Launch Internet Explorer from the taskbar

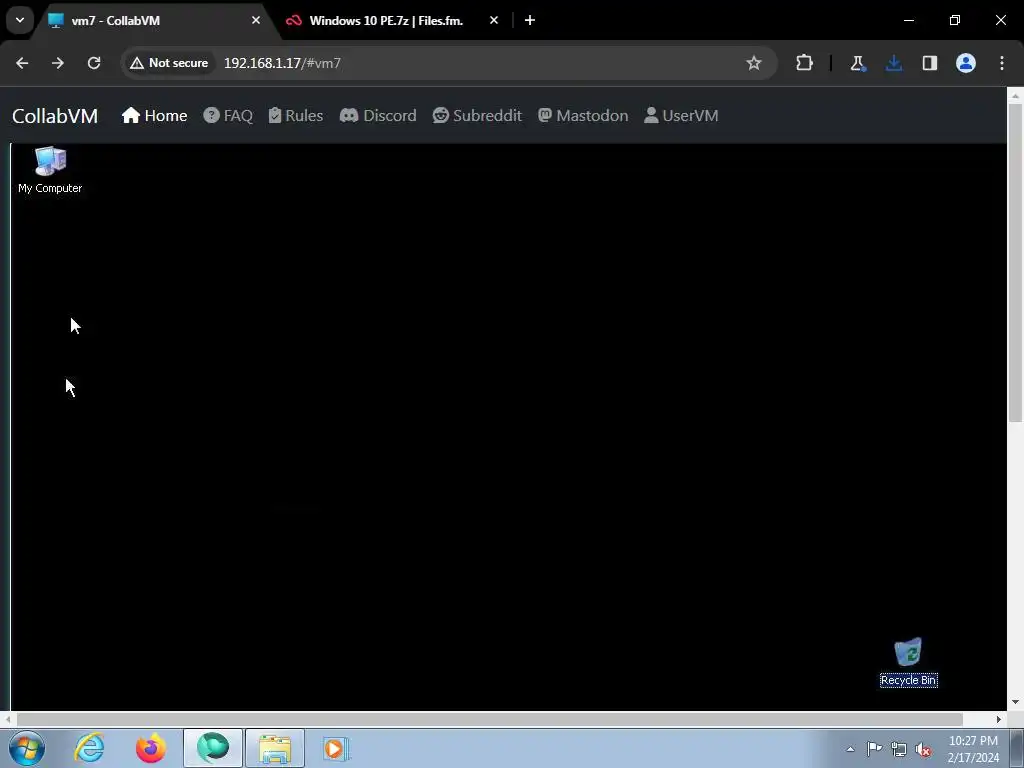click(89, 748)
